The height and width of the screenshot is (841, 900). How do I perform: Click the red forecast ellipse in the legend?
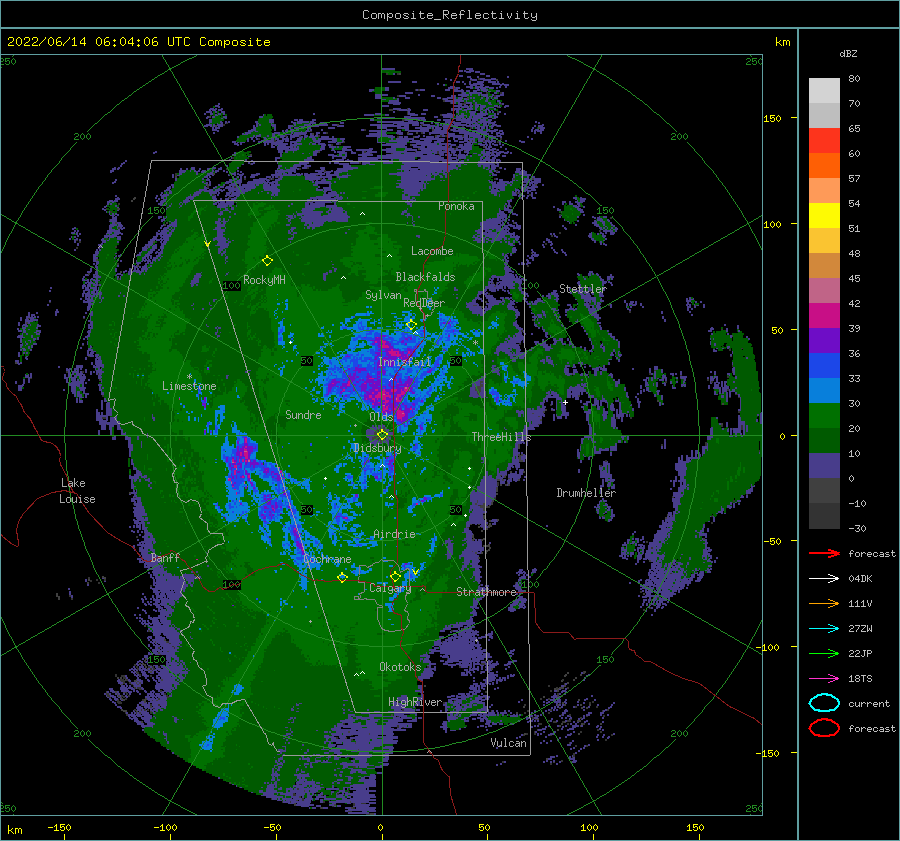pyautogui.click(x=825, y=728)
